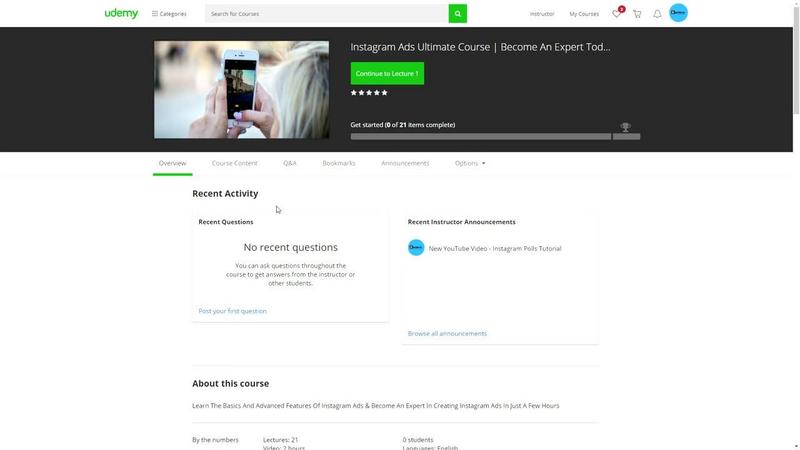Click Get started items complete text
800x450 pixels.
tap(403, 125)
